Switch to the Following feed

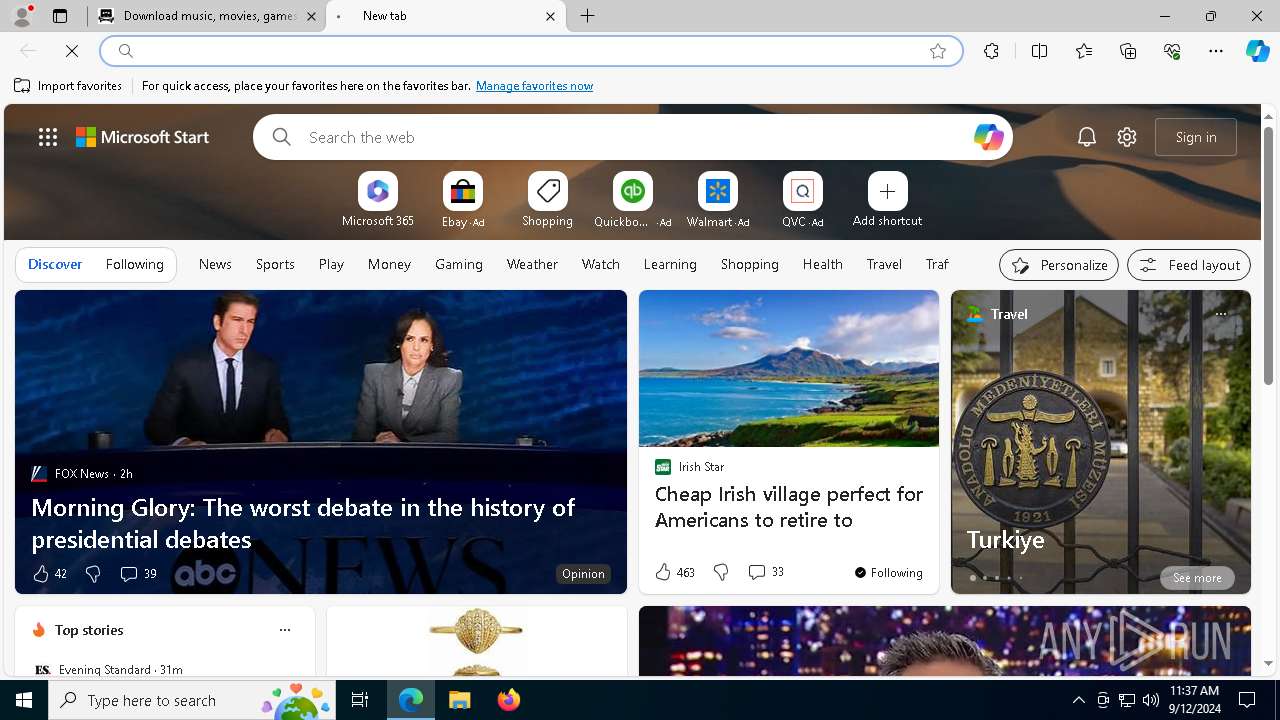pyautogui.click(x=134, y=264)
